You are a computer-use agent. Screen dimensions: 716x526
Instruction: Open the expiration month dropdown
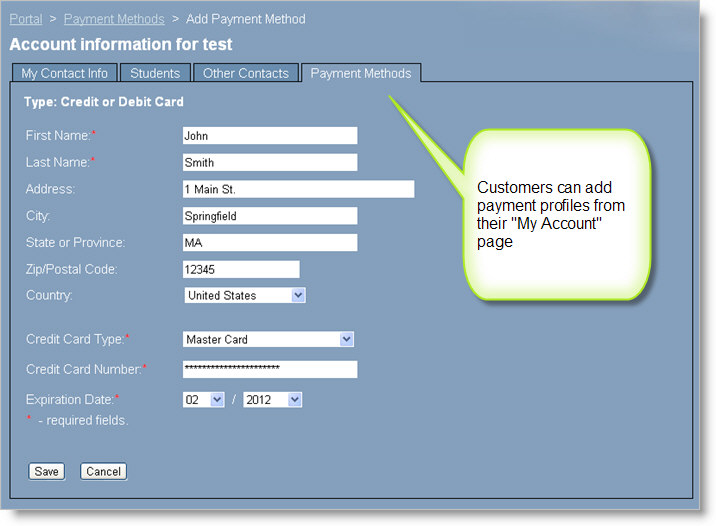204,400
